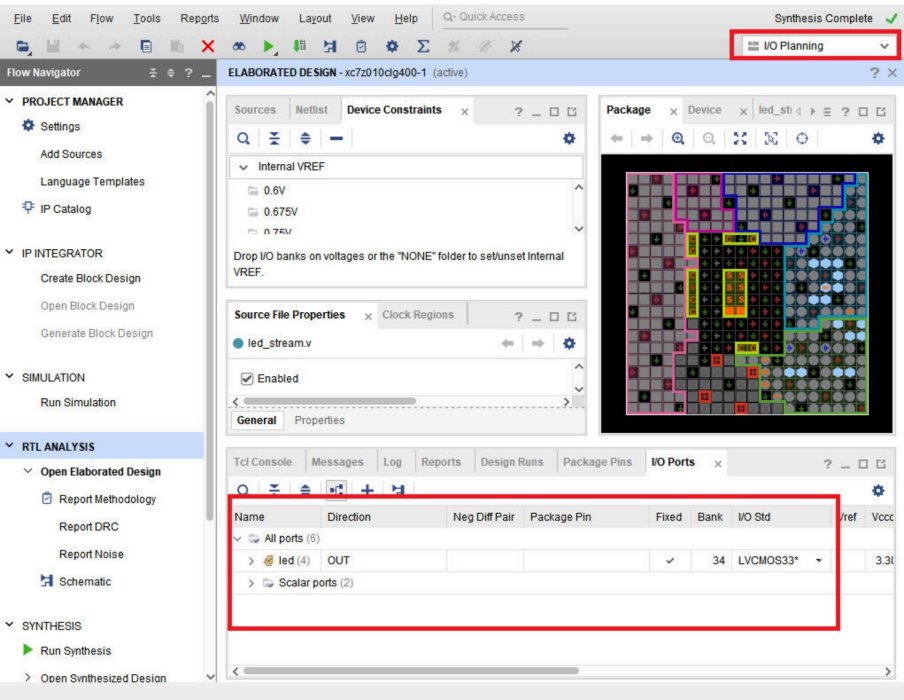The height and width of the screenshot is (700, 904).
Task: Zoom in on the Package view
Action: [x=678, y=139]
